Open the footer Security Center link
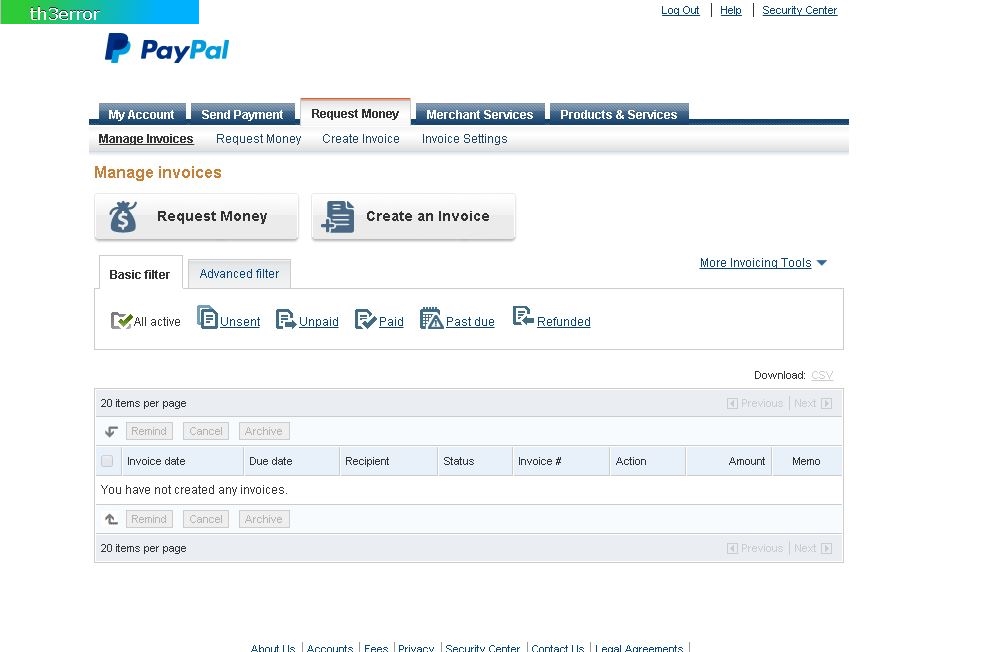This screenshot has height=652, width=1007. tap(482, 648)
